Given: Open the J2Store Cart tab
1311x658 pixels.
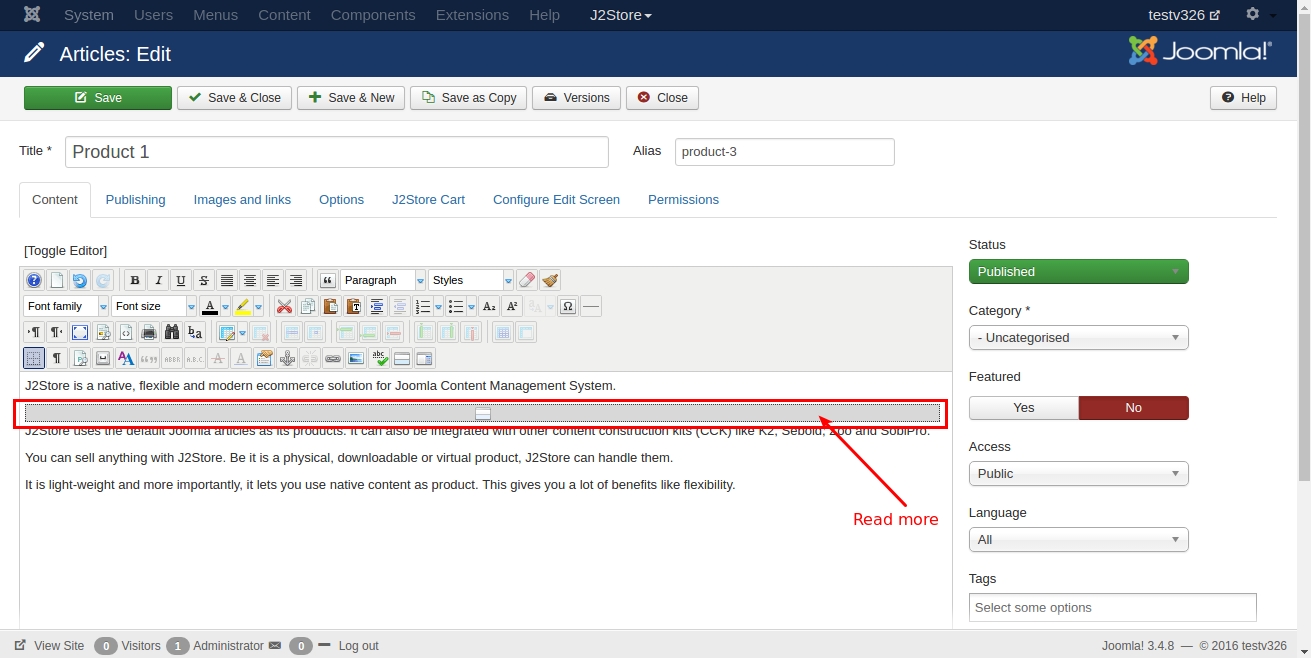Looking at the screenshot, I should (428, 200).
